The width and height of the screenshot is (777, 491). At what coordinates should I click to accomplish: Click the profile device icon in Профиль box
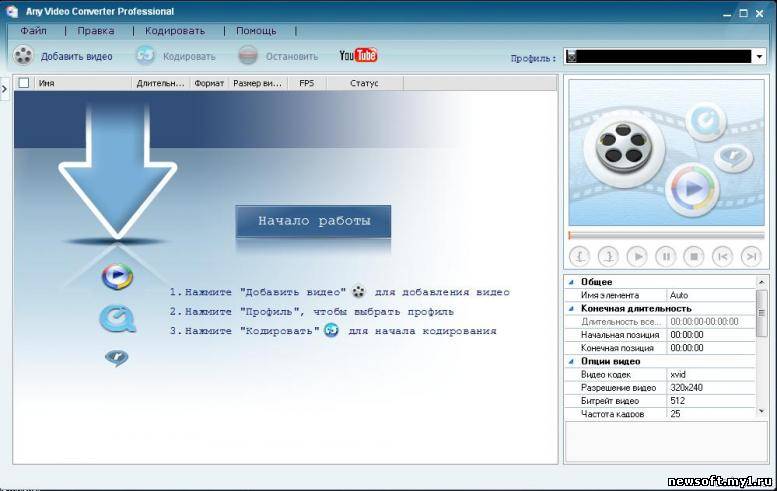coord(572,56)
